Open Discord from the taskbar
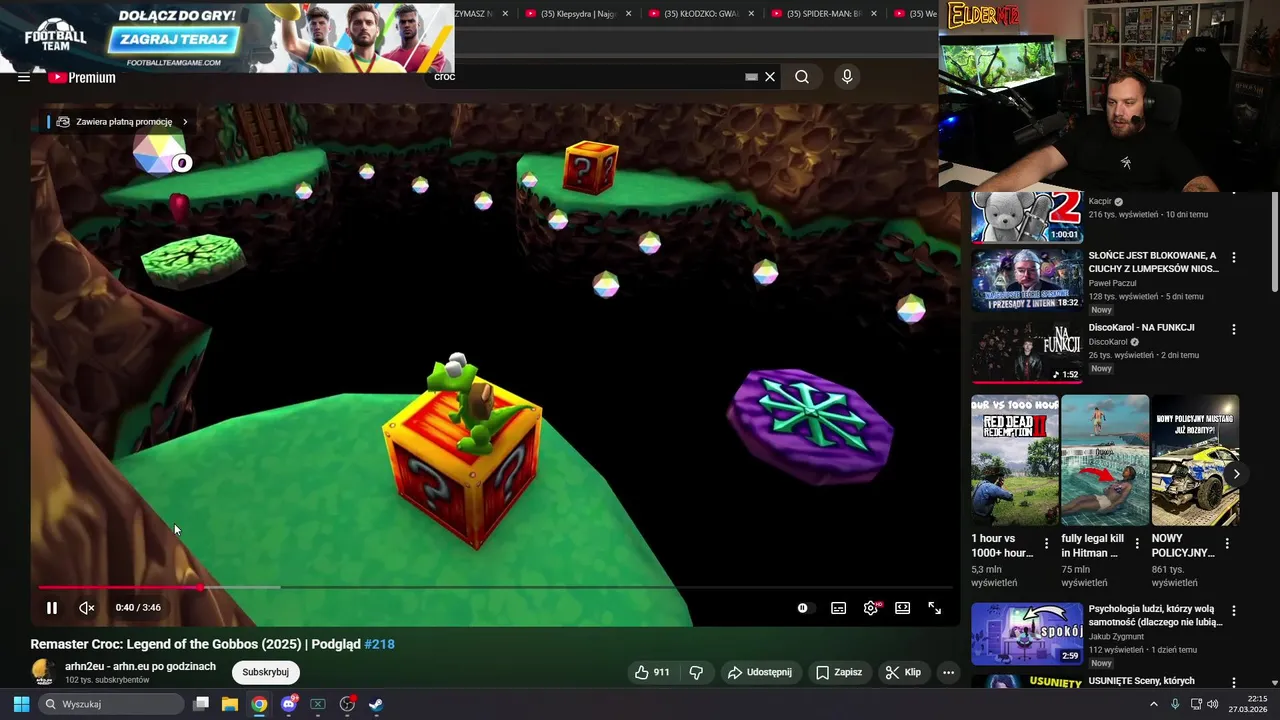 pyautogui.click(x=289, y=704)
